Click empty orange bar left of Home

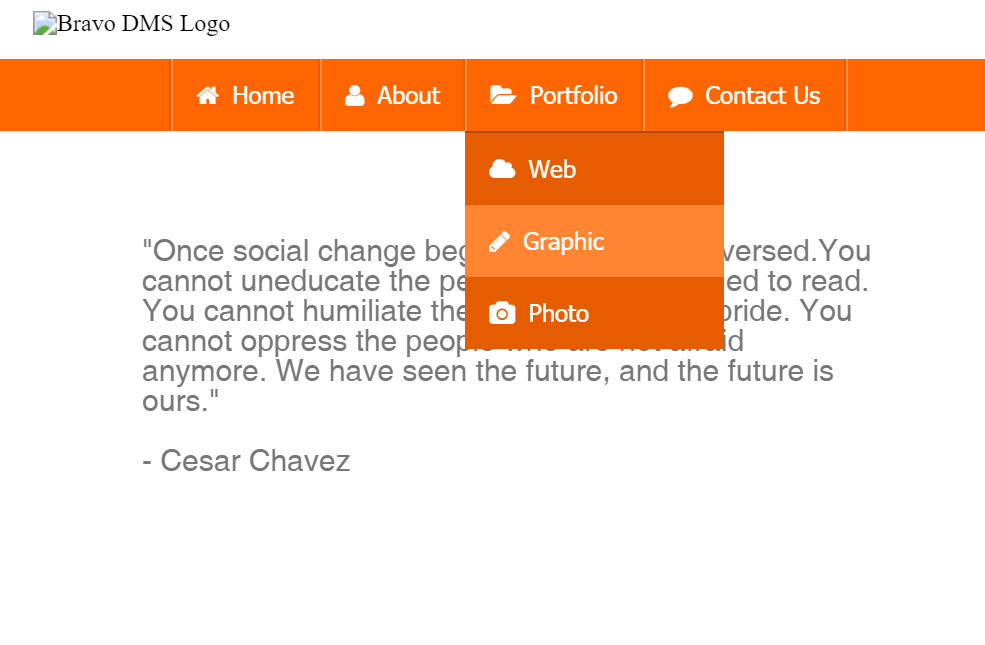pos(85,96)
